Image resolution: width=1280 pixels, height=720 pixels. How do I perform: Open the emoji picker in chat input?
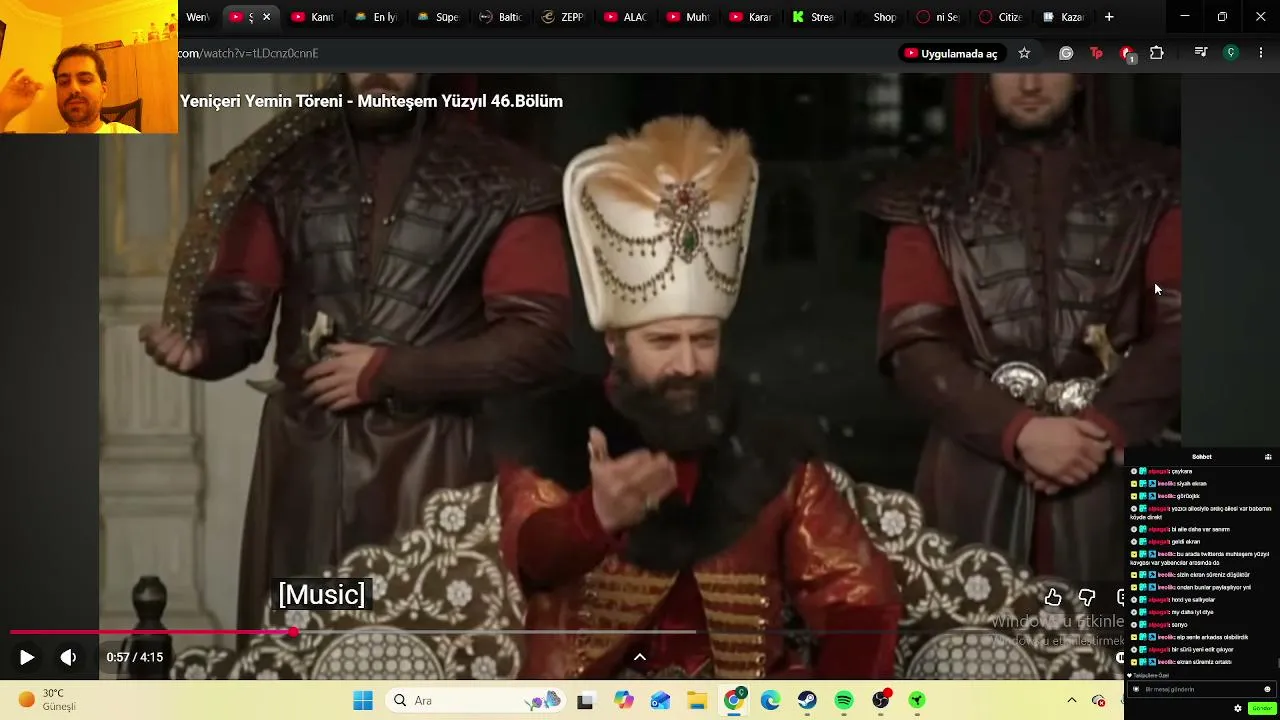(x=1267, y=689)
